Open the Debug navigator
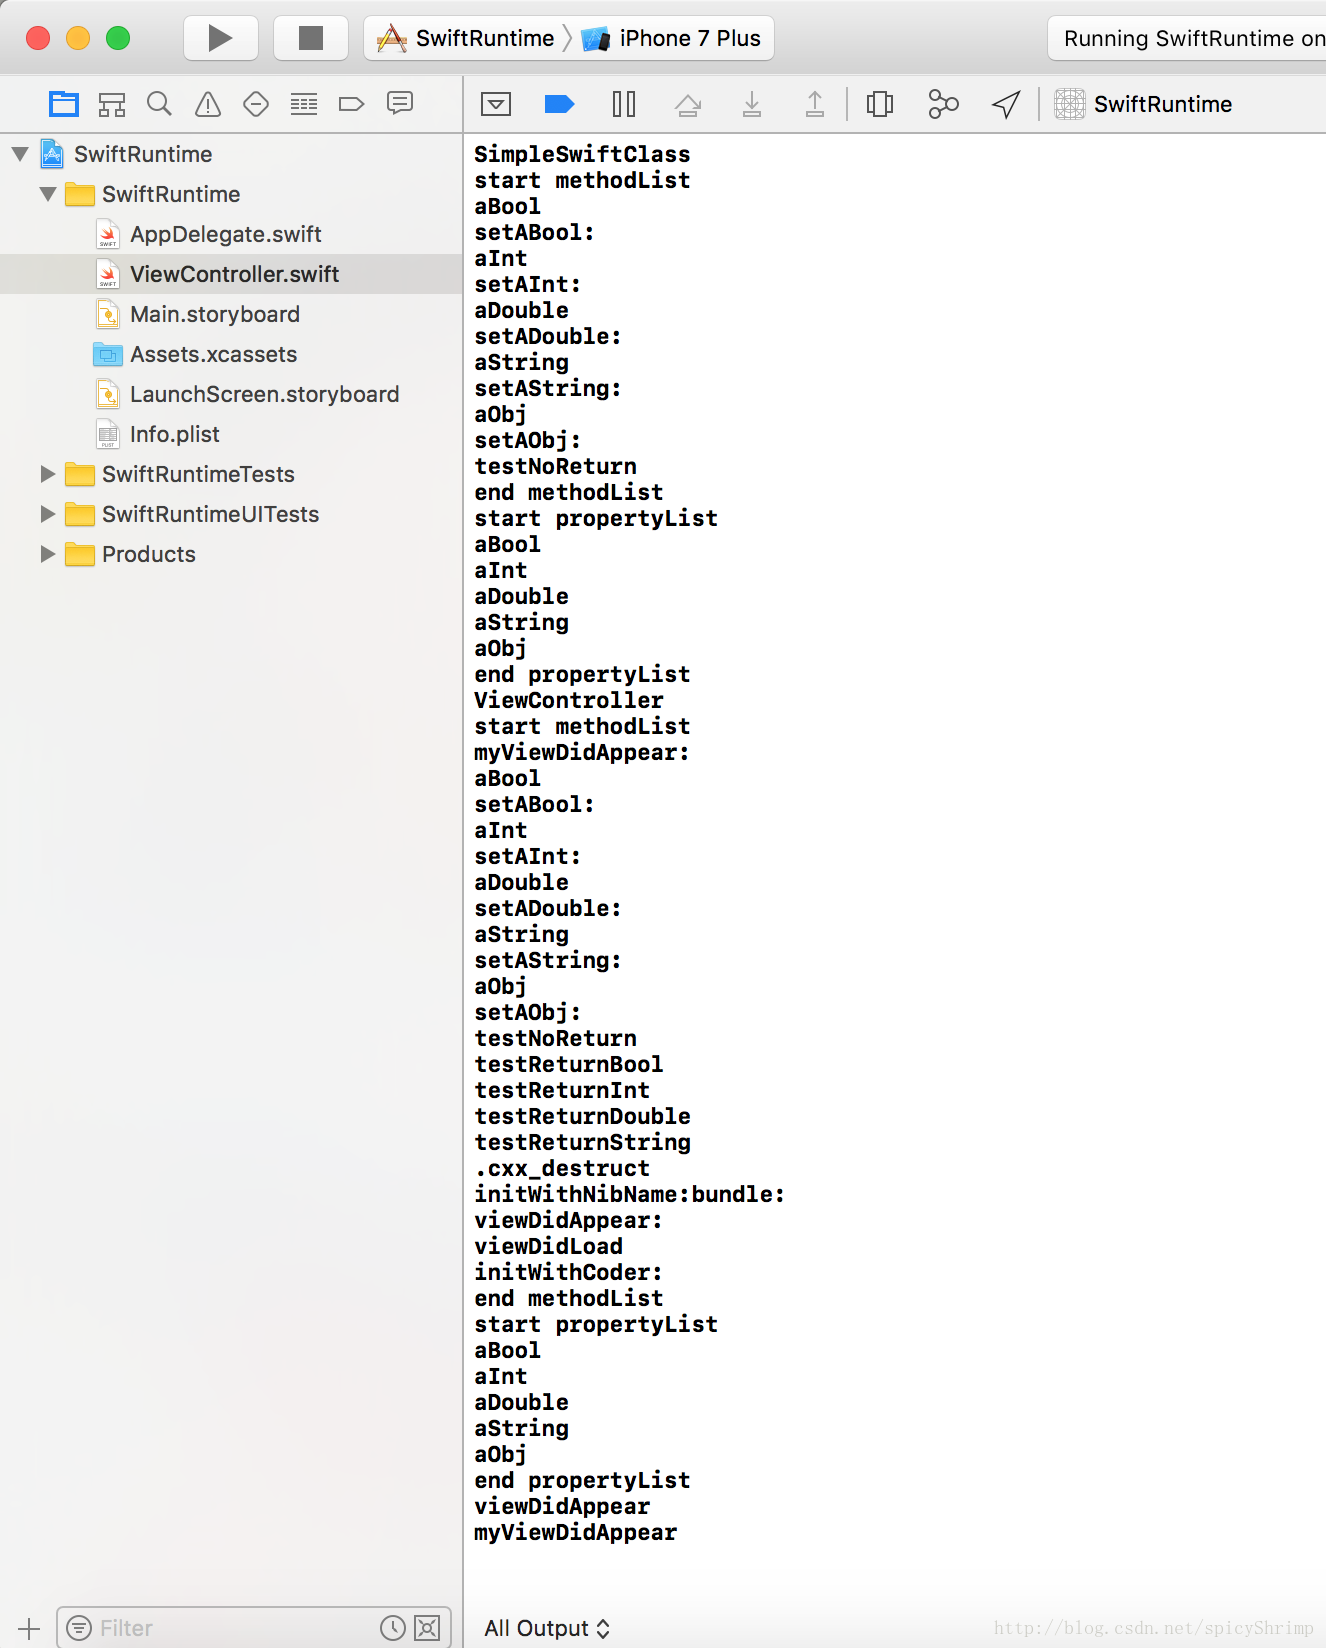Image resolution: width=1326 pixels, height=1648 pixels. click(x=304, y=104)
